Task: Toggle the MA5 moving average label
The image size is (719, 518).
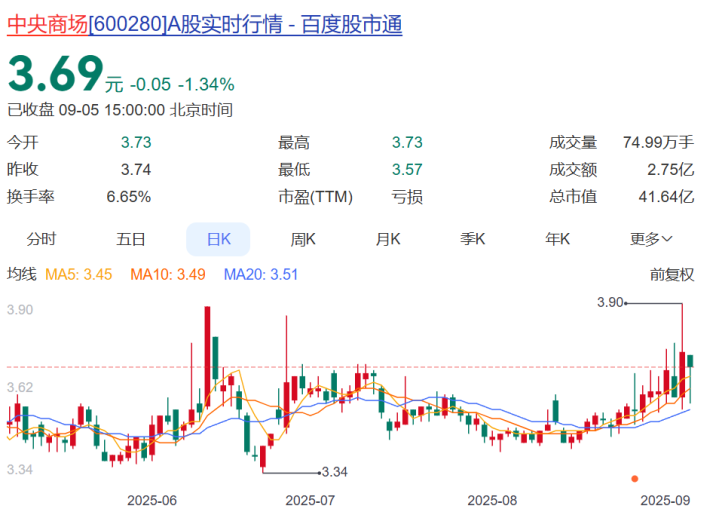Action: pos(78,275)
